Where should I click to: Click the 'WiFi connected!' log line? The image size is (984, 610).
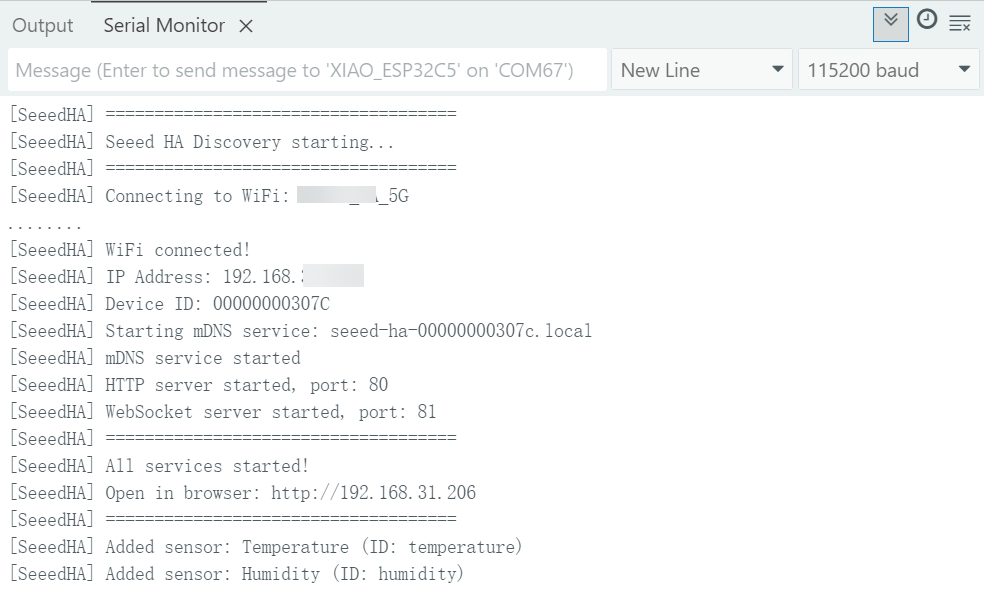(x=178, y=250)
